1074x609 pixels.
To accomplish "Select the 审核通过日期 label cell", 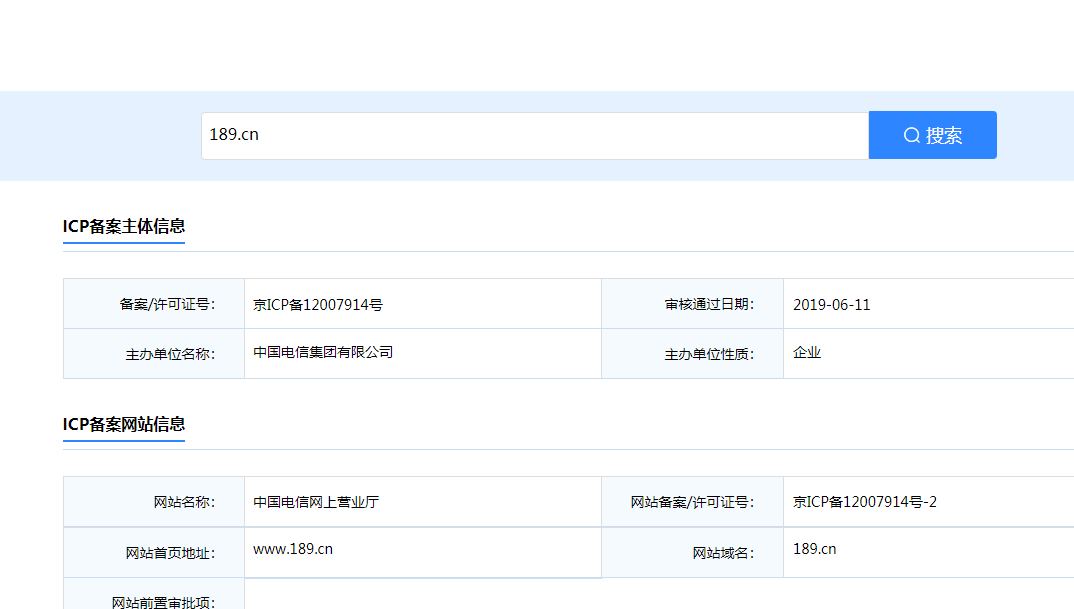I will (x=692, y=303).
